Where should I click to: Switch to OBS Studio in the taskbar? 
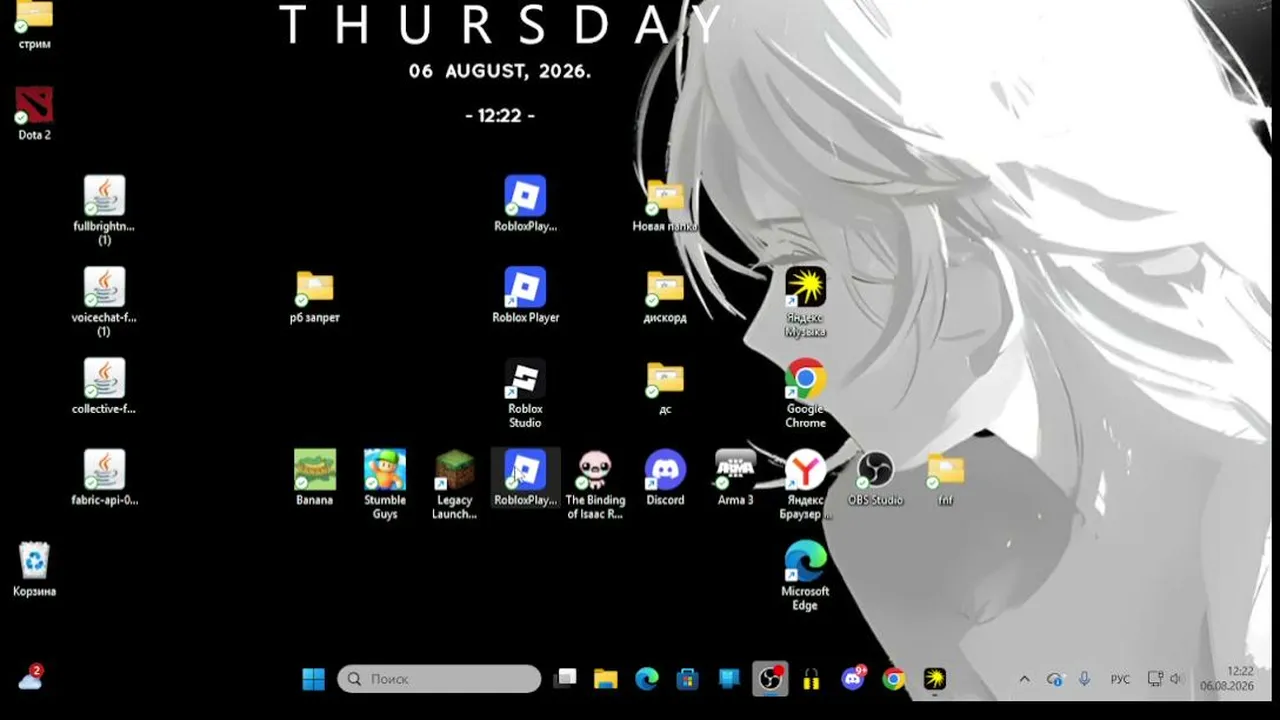(770, 679)
